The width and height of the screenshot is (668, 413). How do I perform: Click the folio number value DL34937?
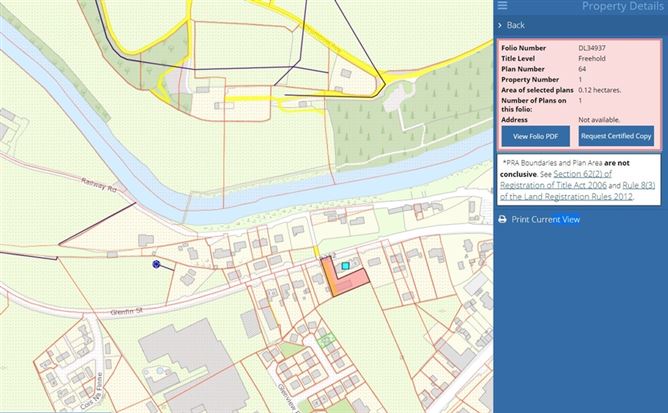pyautogui.click(x=592, y=48)
